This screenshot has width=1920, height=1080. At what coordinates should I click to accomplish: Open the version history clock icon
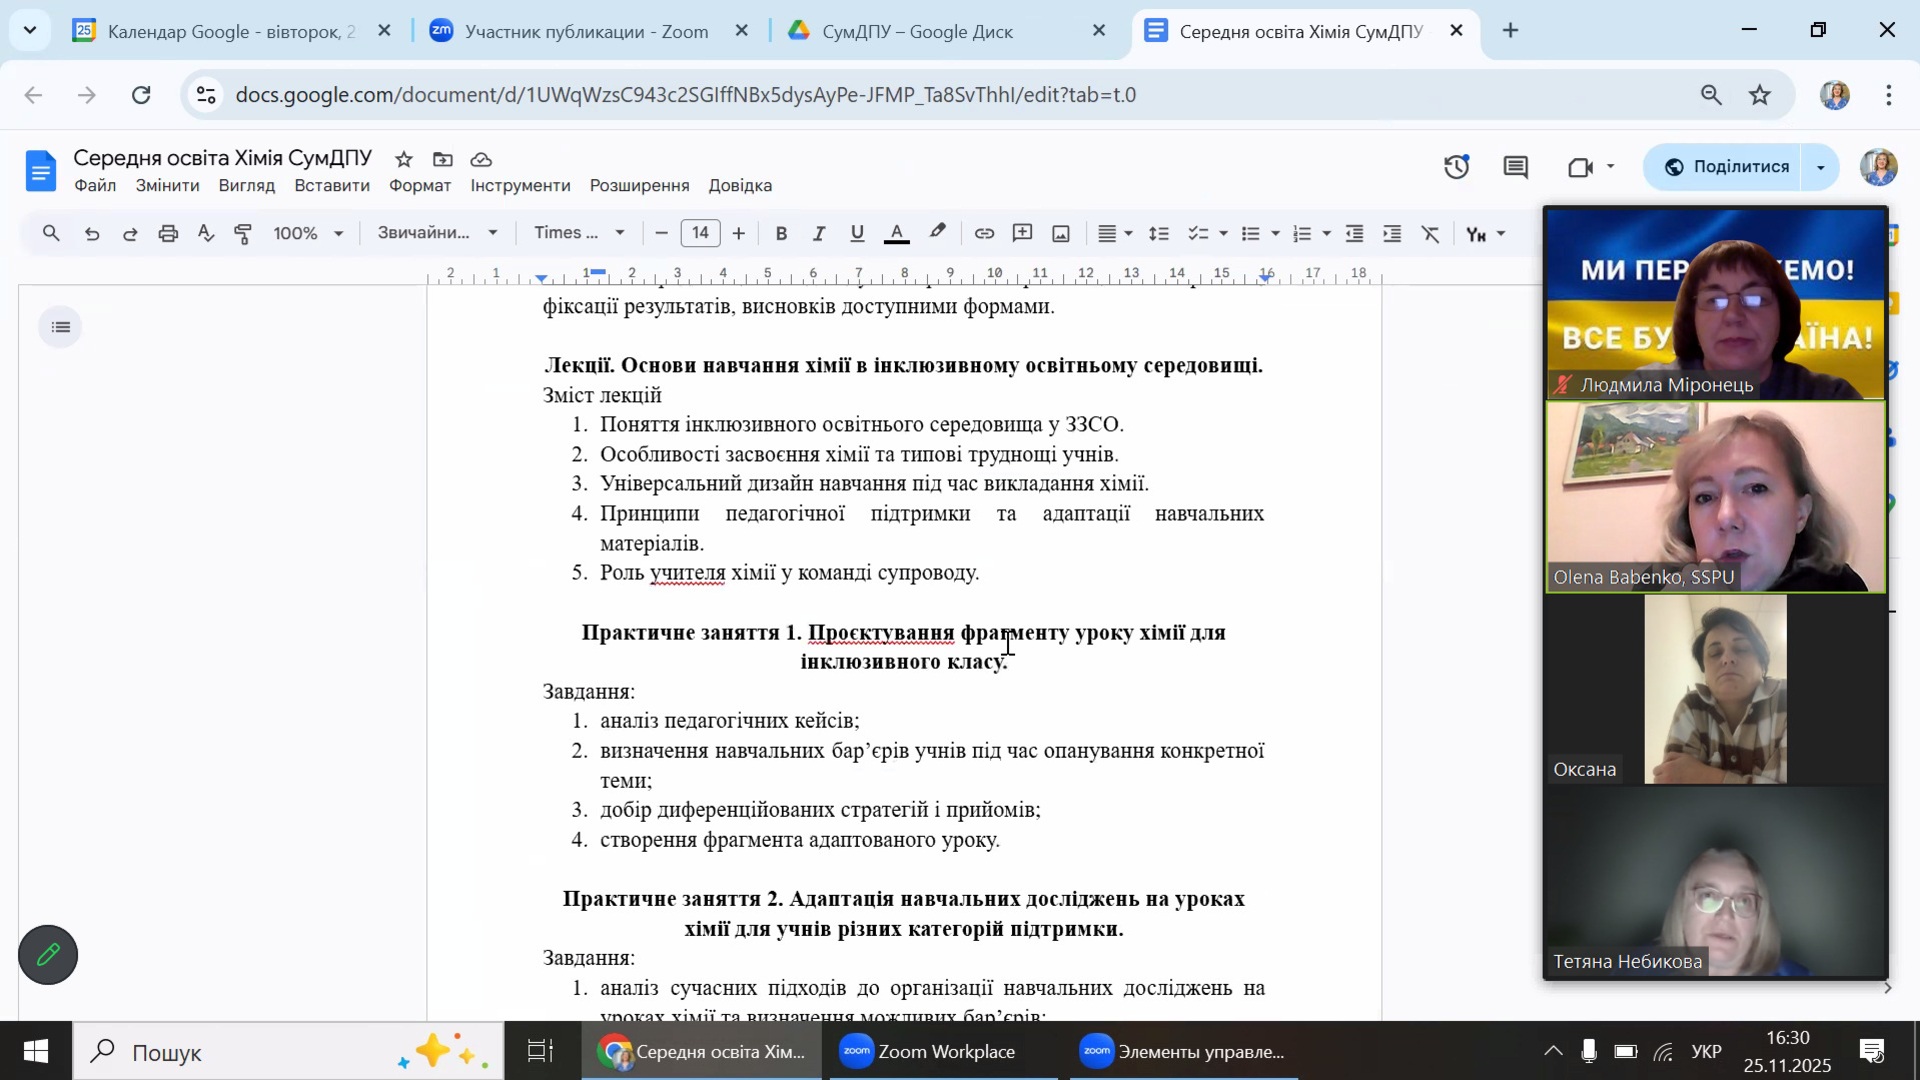tap(1456, 167)
